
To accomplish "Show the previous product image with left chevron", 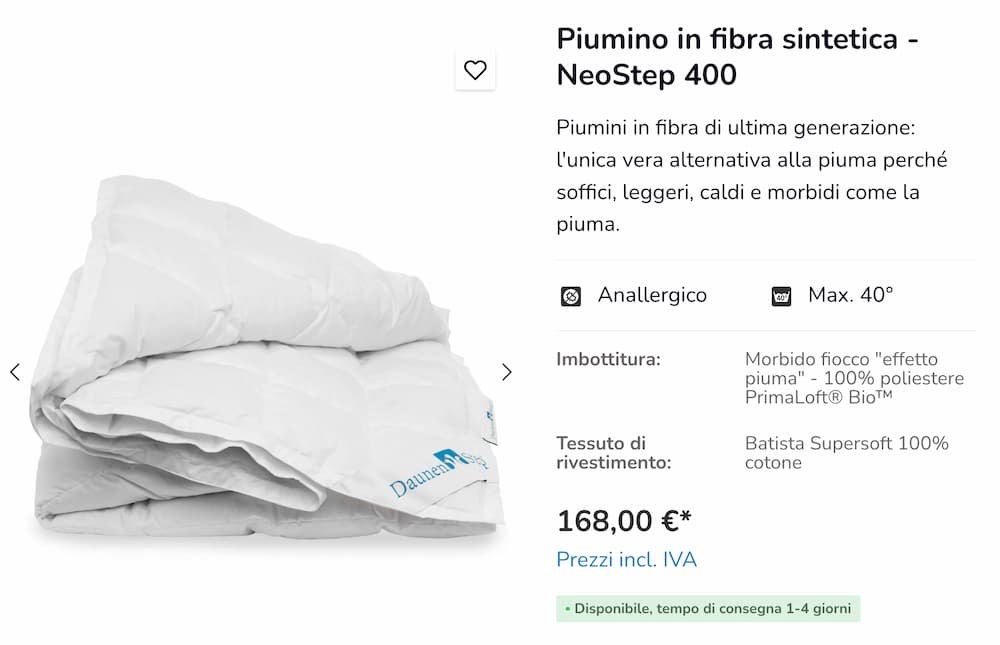I will 15,371.
